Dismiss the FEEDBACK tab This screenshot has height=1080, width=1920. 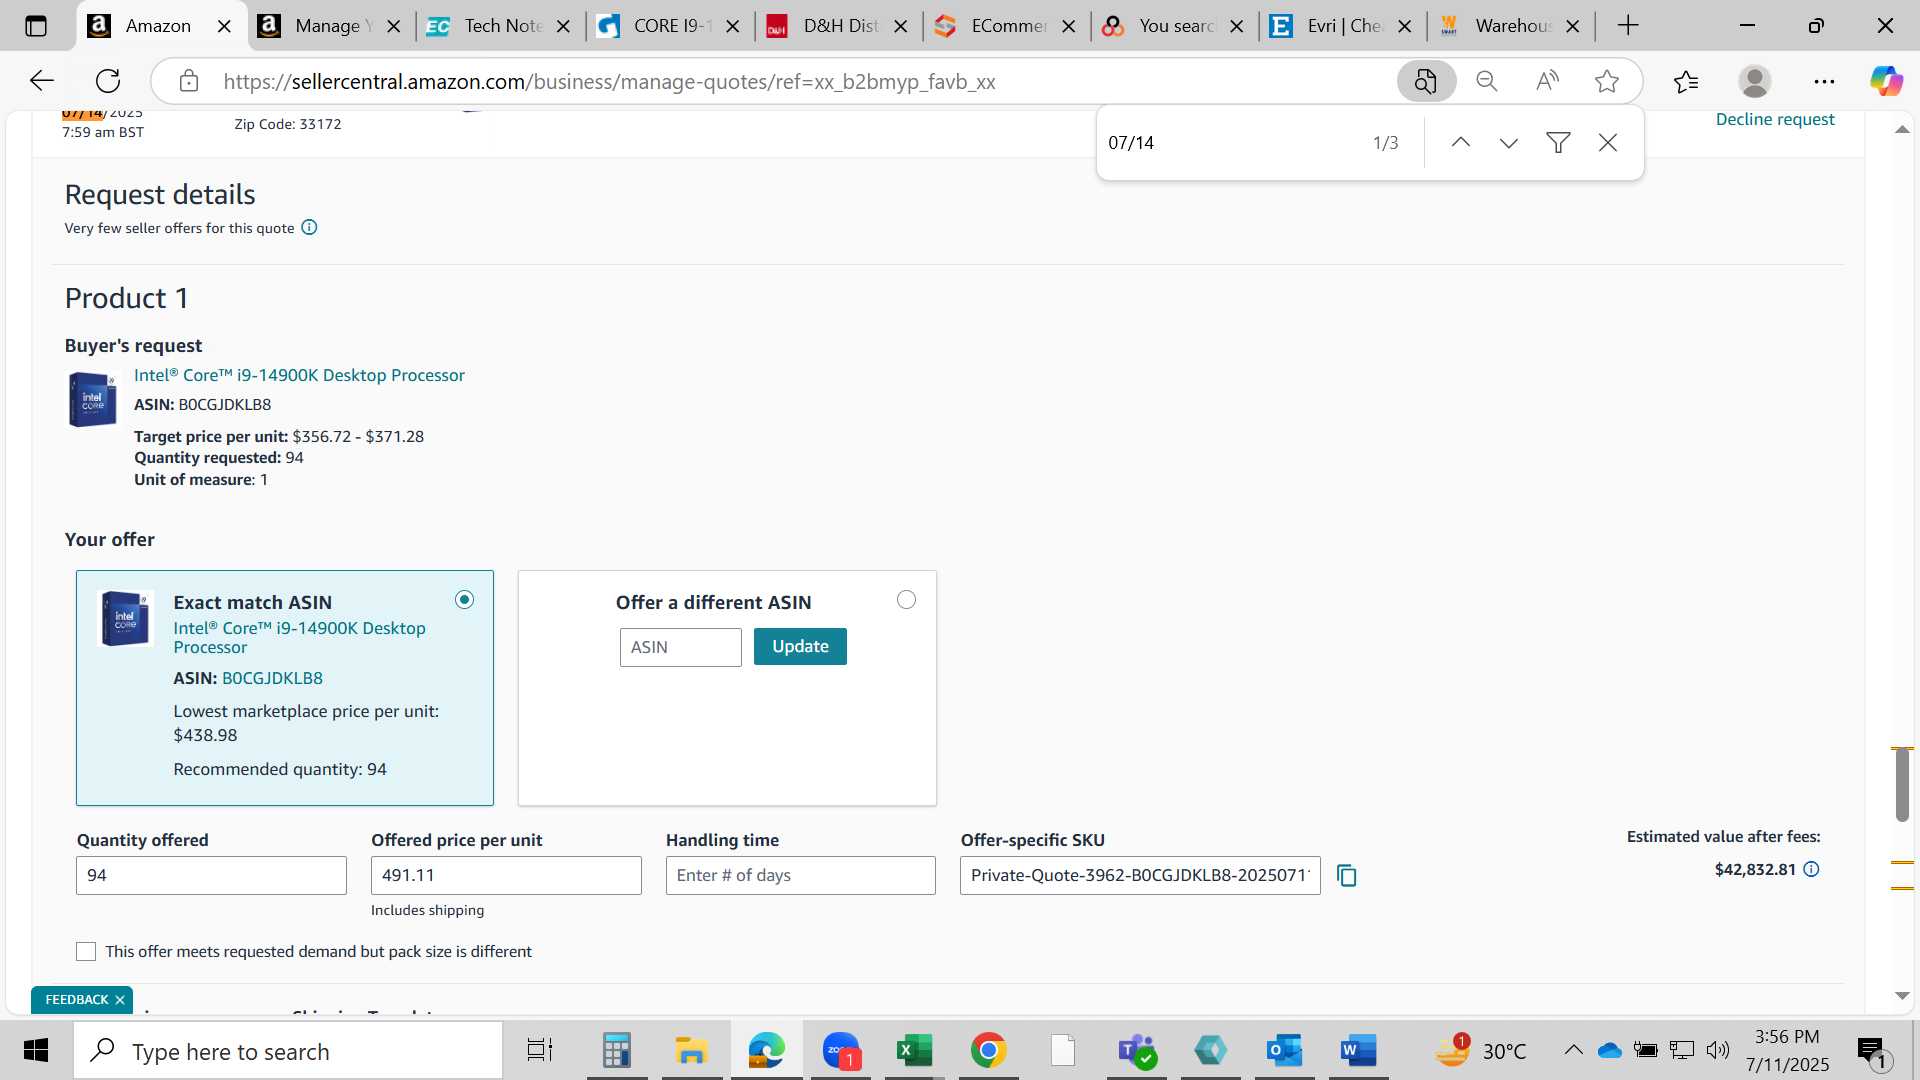click(x=120, y=1000)
